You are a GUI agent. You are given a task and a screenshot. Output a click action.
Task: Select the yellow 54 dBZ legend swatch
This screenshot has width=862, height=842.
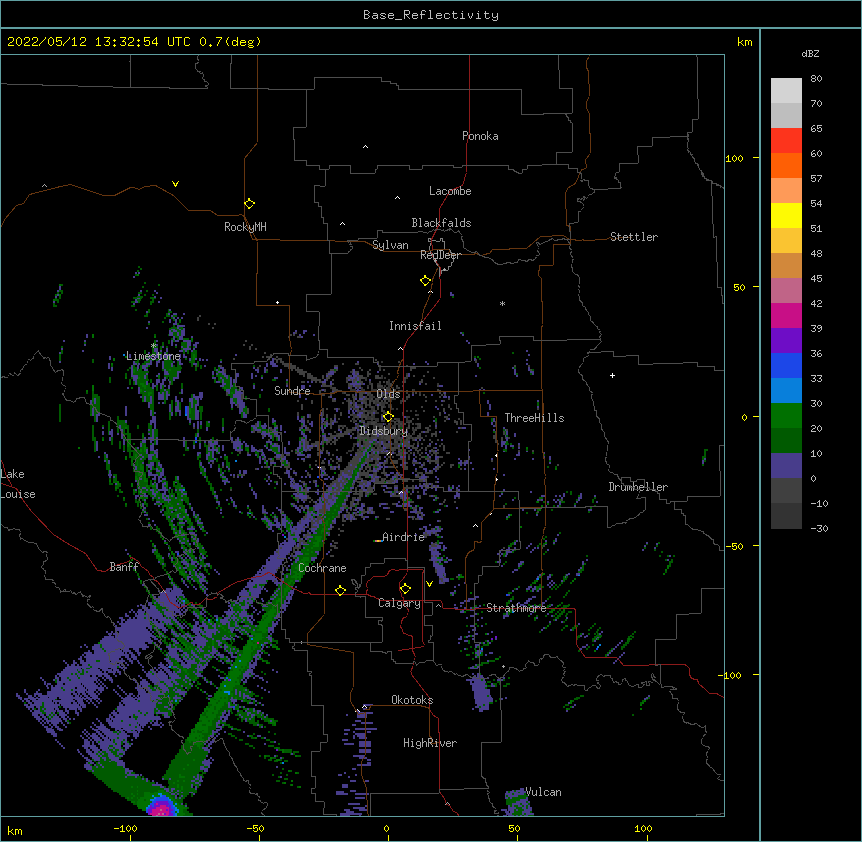pyautogui.click(x=786, y=215)
